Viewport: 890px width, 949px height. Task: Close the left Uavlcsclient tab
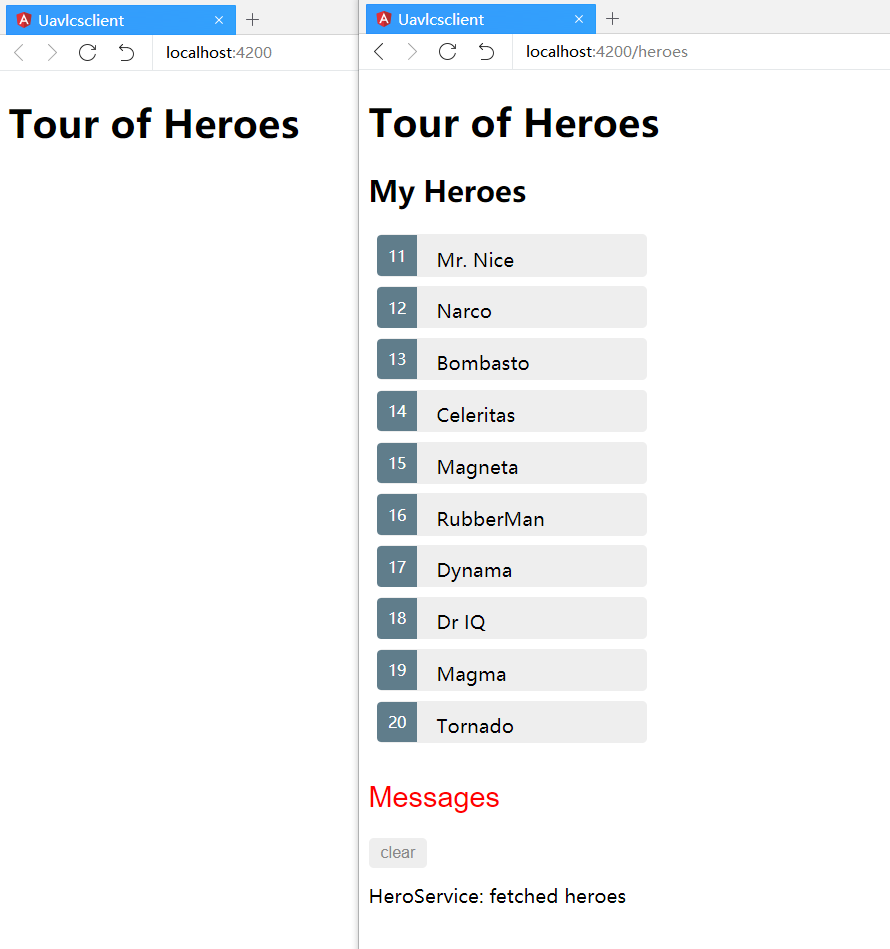(219, 20)
